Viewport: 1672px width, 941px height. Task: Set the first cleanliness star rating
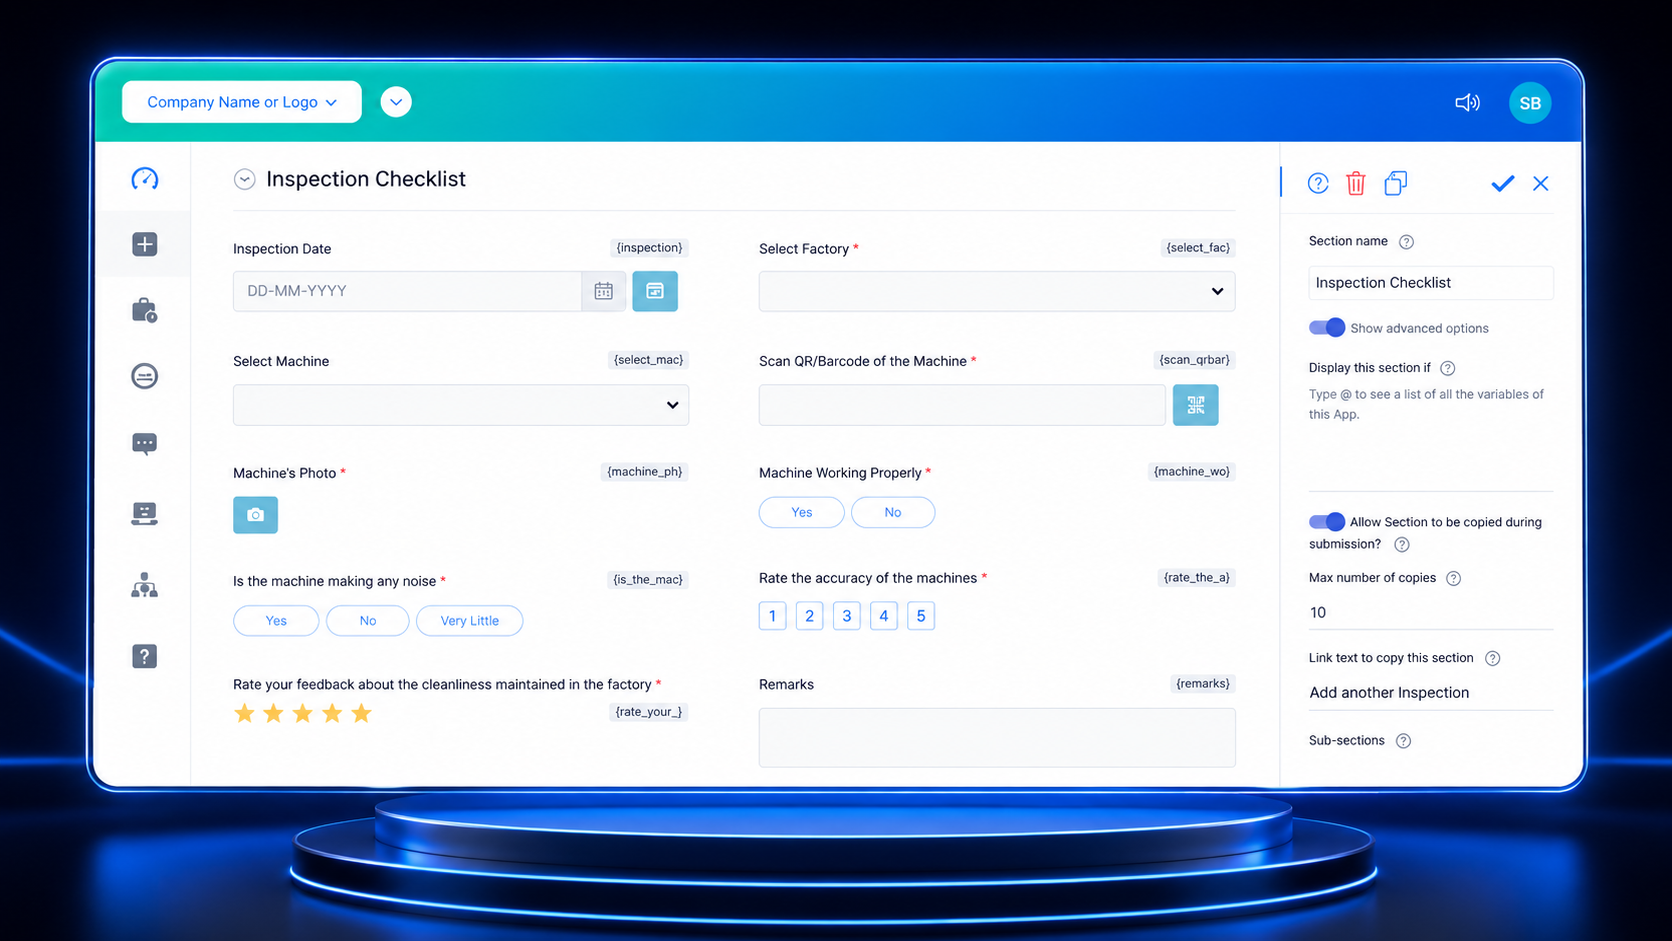244,713
